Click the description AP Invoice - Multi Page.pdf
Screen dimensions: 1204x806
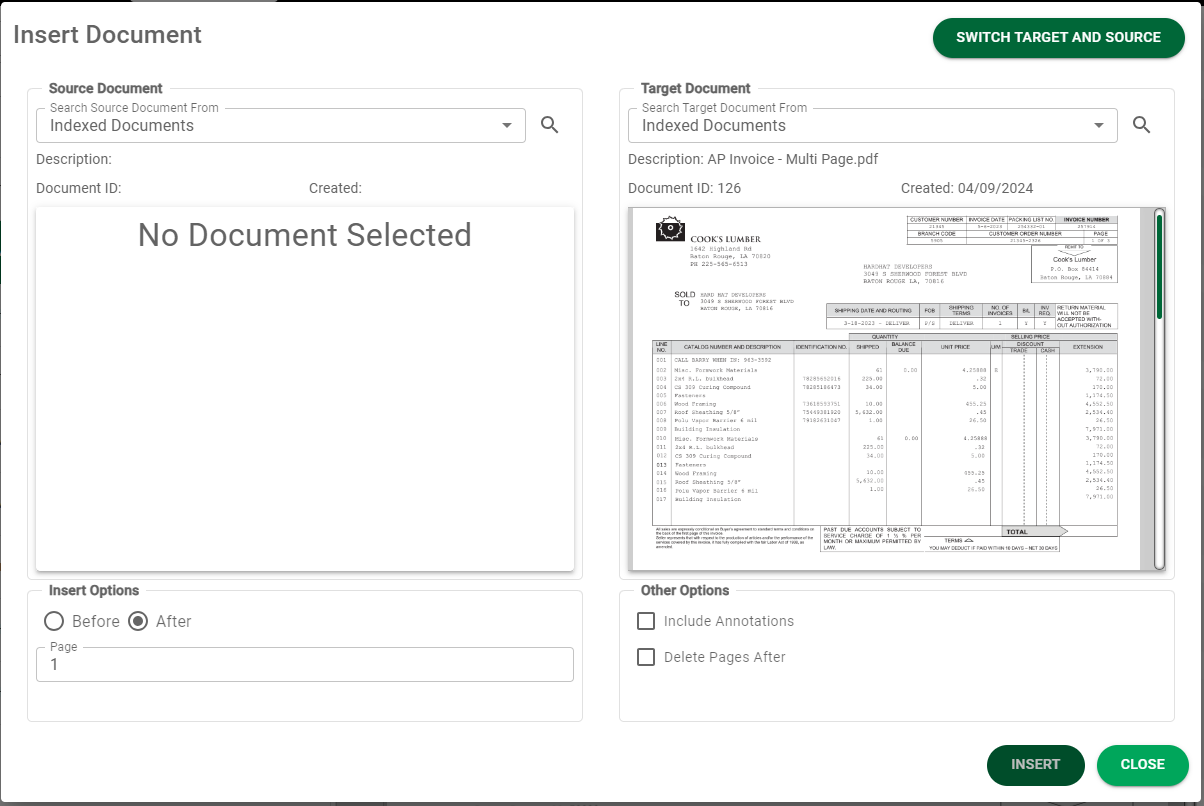tap(753, 159)
